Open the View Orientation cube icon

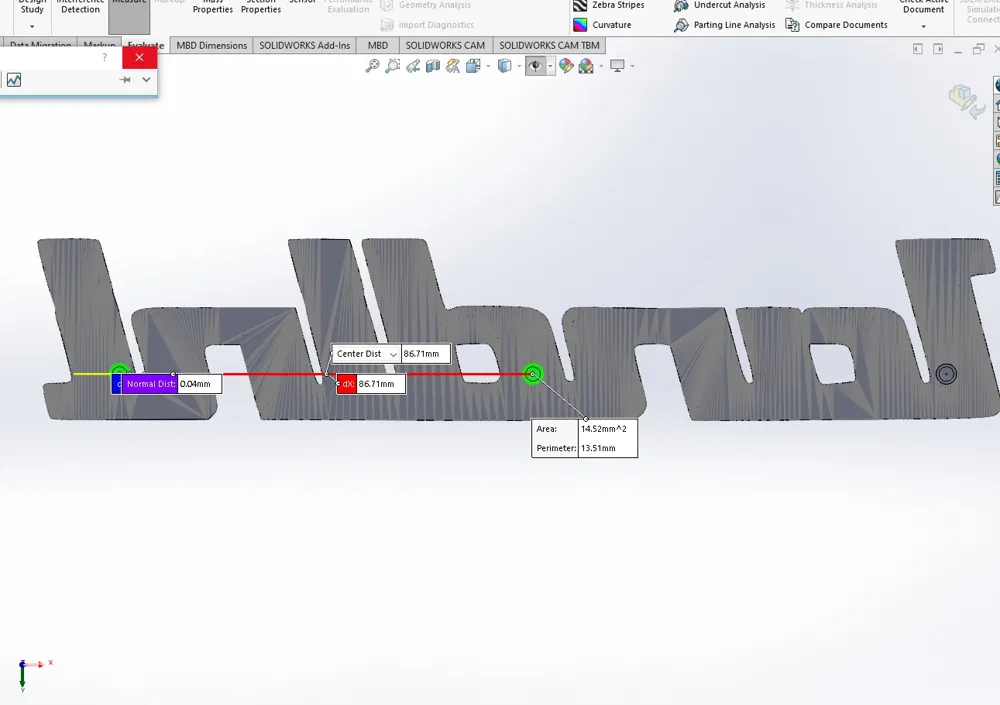[473, 66]
